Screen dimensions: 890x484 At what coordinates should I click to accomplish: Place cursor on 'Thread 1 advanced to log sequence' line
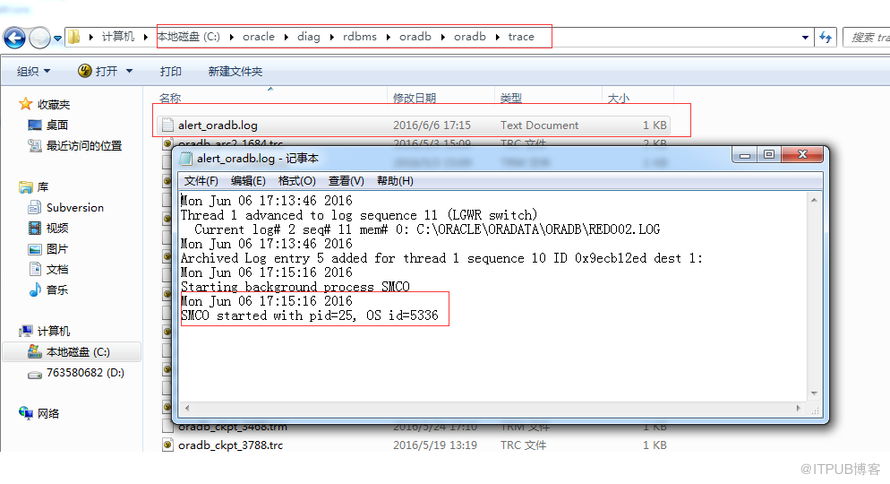359,216
